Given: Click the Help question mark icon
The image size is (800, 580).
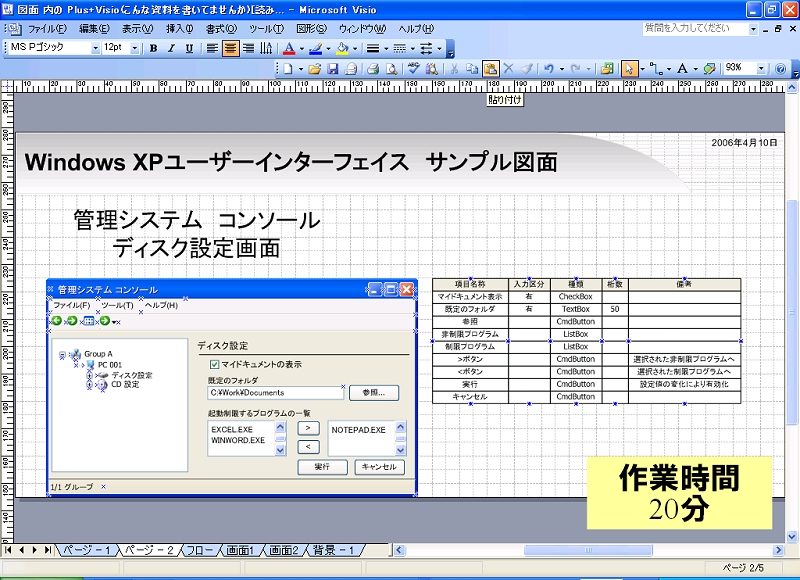Looking at the screenshot, I should (x=780, y=68).
